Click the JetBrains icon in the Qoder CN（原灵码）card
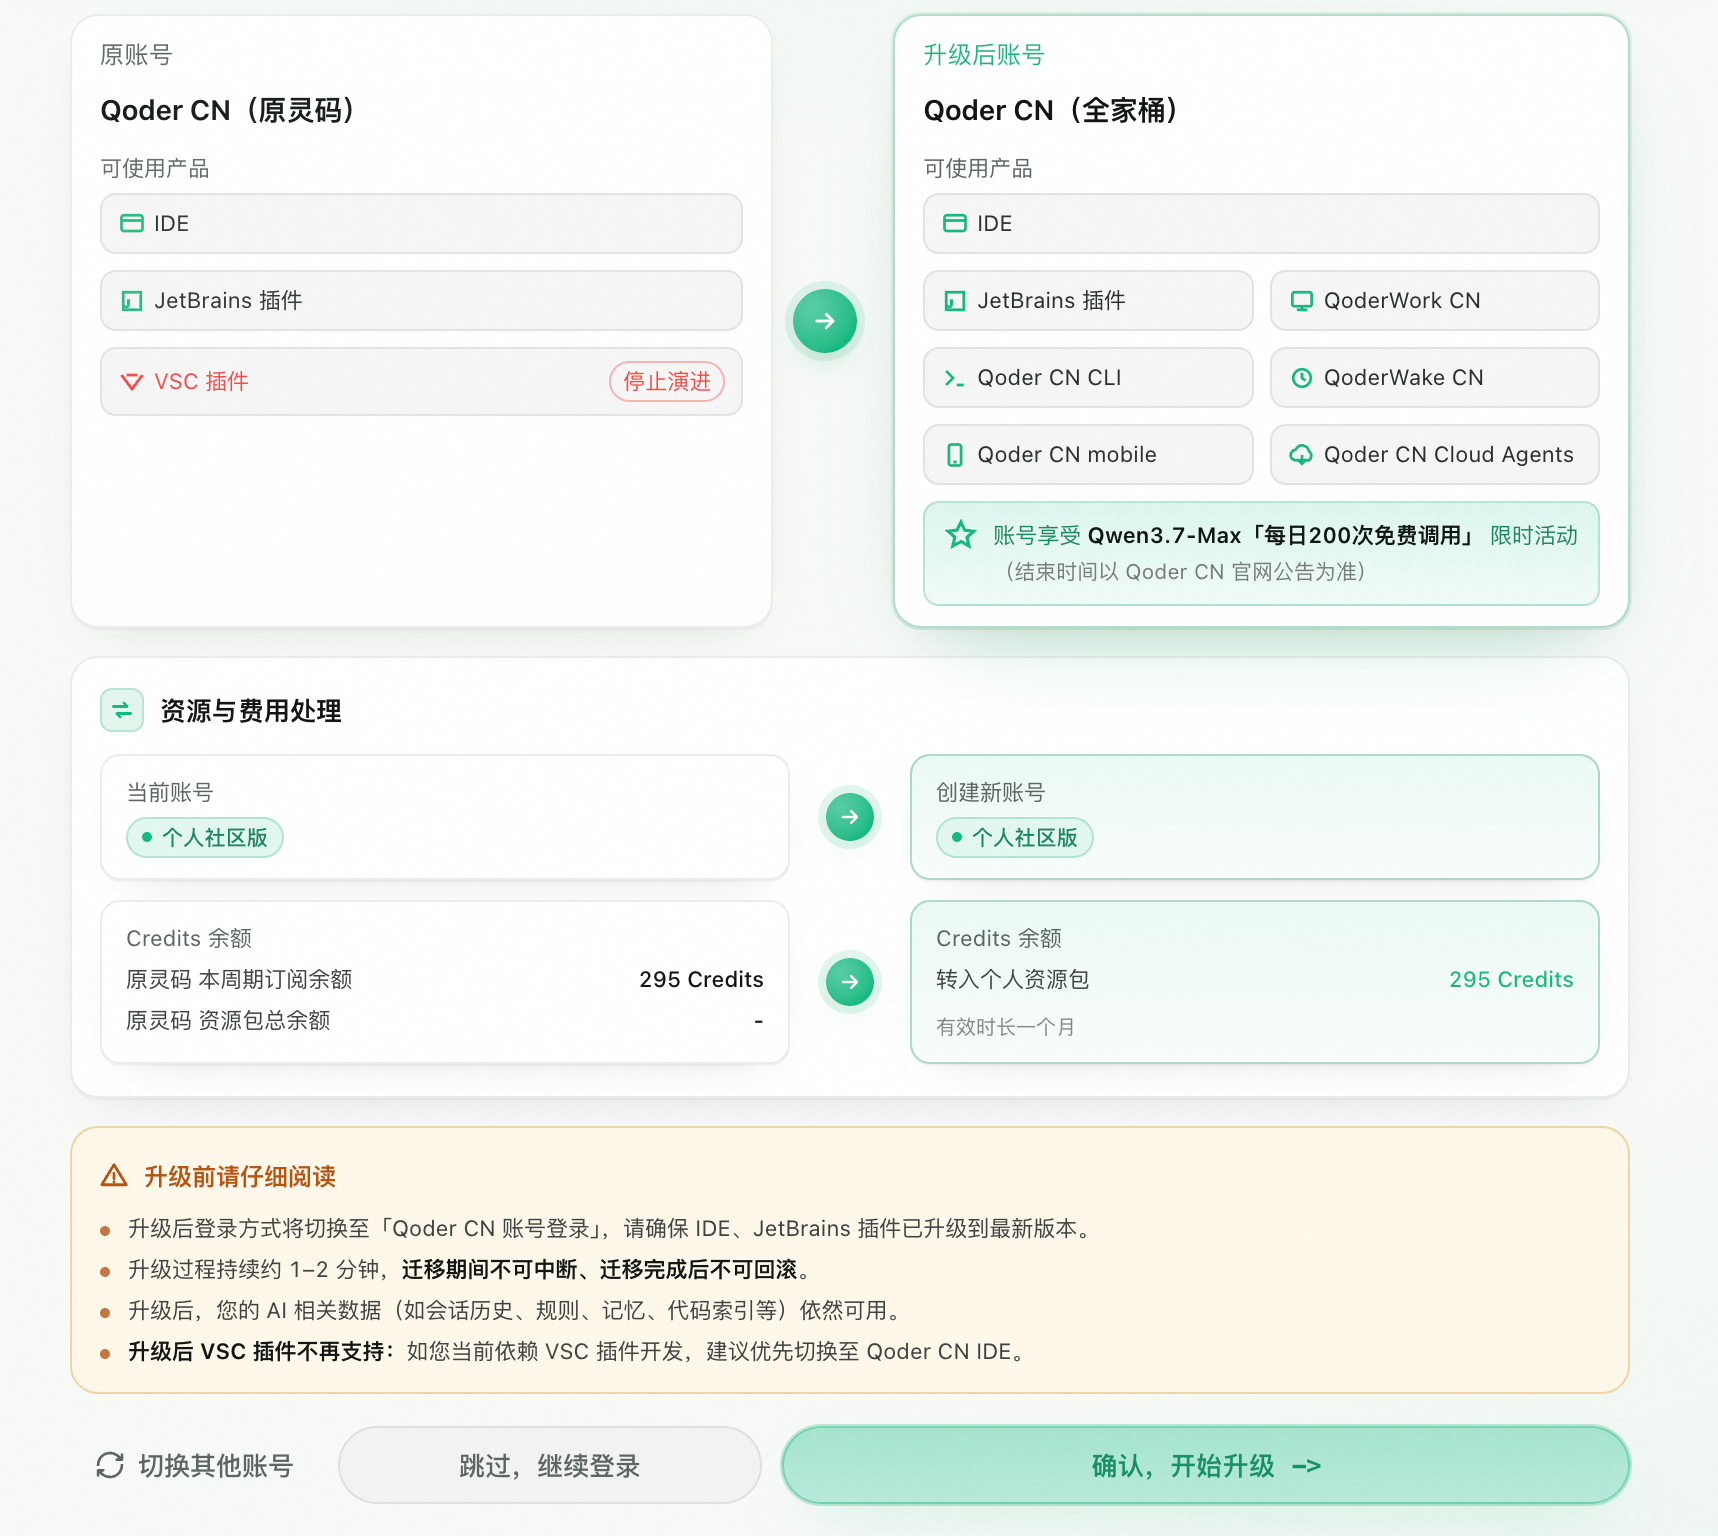 point(132,301)
